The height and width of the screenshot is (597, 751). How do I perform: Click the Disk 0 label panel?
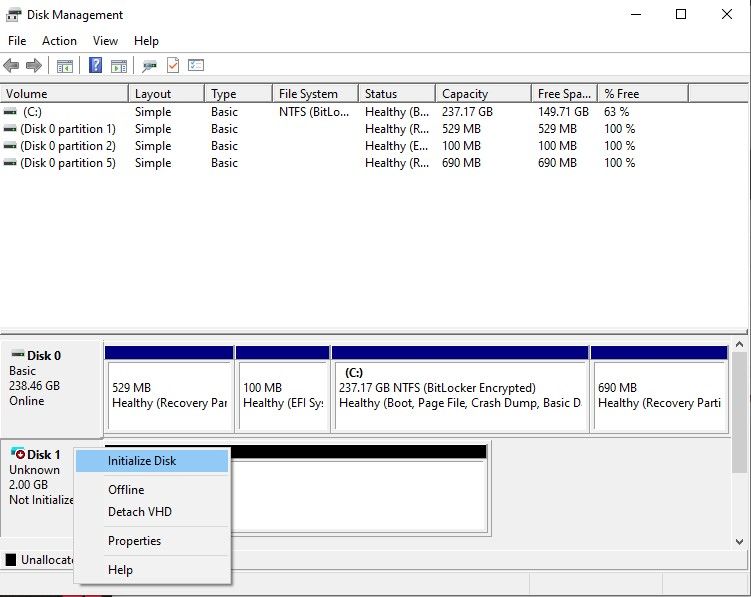coord(52,388)
